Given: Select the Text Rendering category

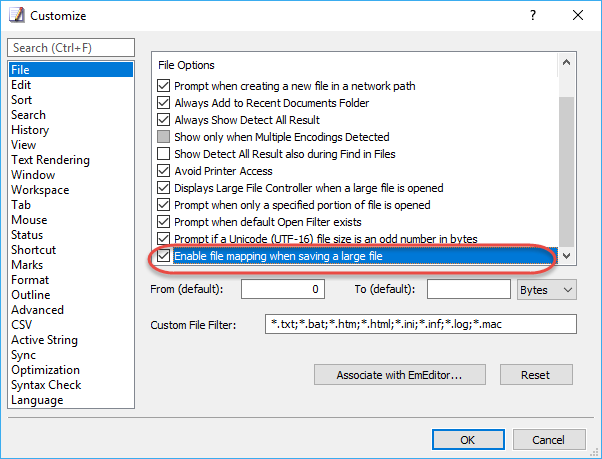Looking at the screenshot, I should click(50, 160).
